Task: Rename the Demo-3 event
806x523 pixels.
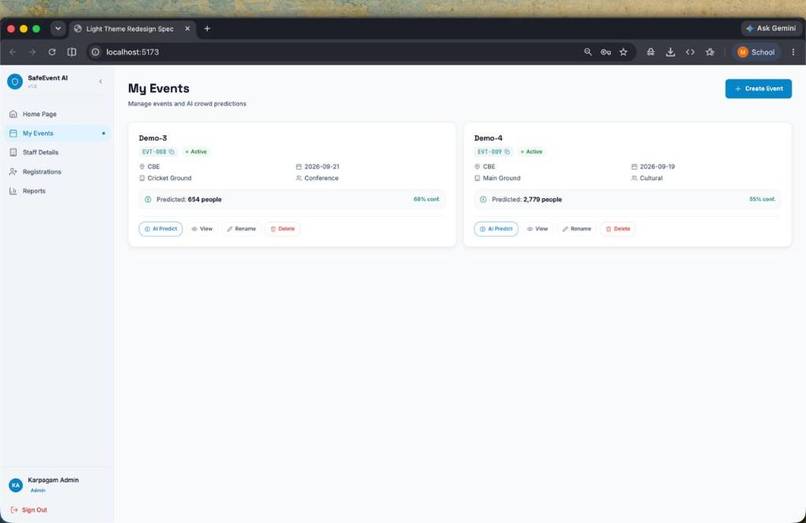Action: point(241,229)
